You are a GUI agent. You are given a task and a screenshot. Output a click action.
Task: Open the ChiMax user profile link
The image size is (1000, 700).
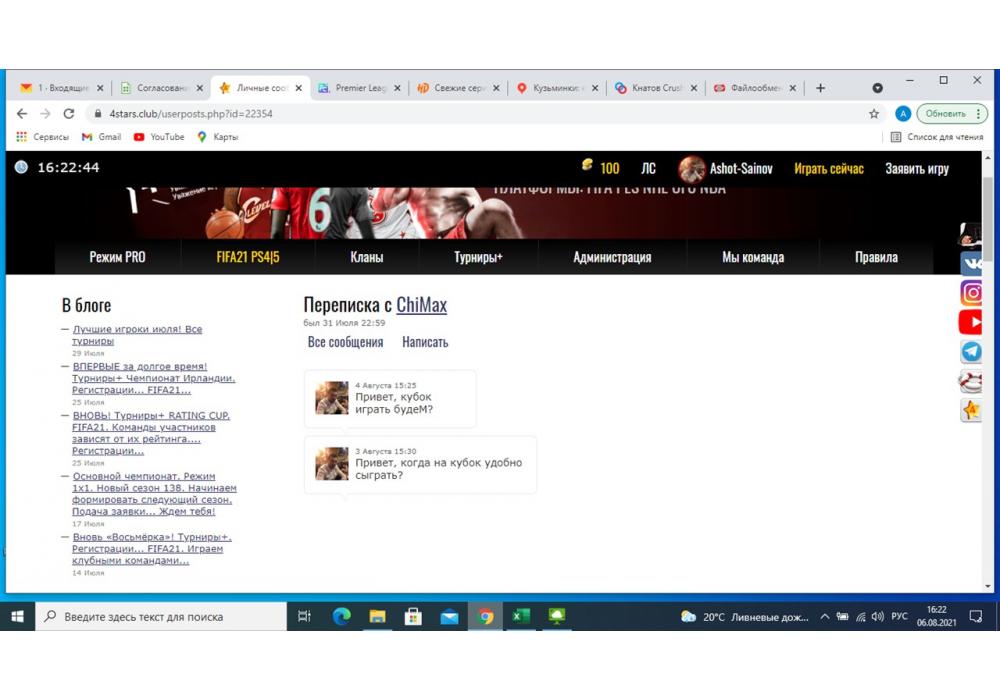[421, 305]
